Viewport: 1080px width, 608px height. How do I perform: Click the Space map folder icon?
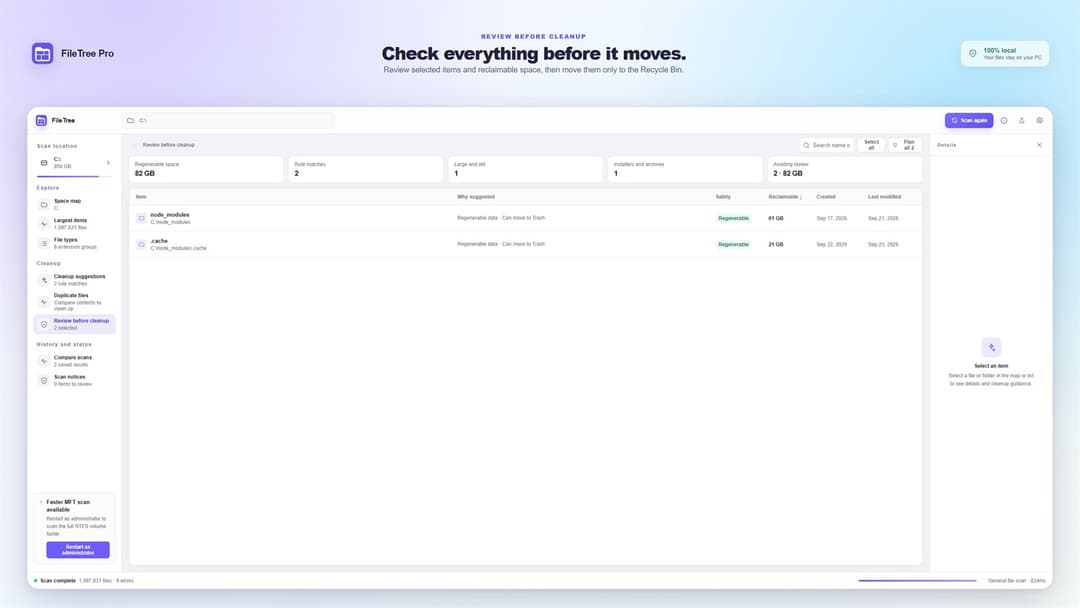pos(44,205)
